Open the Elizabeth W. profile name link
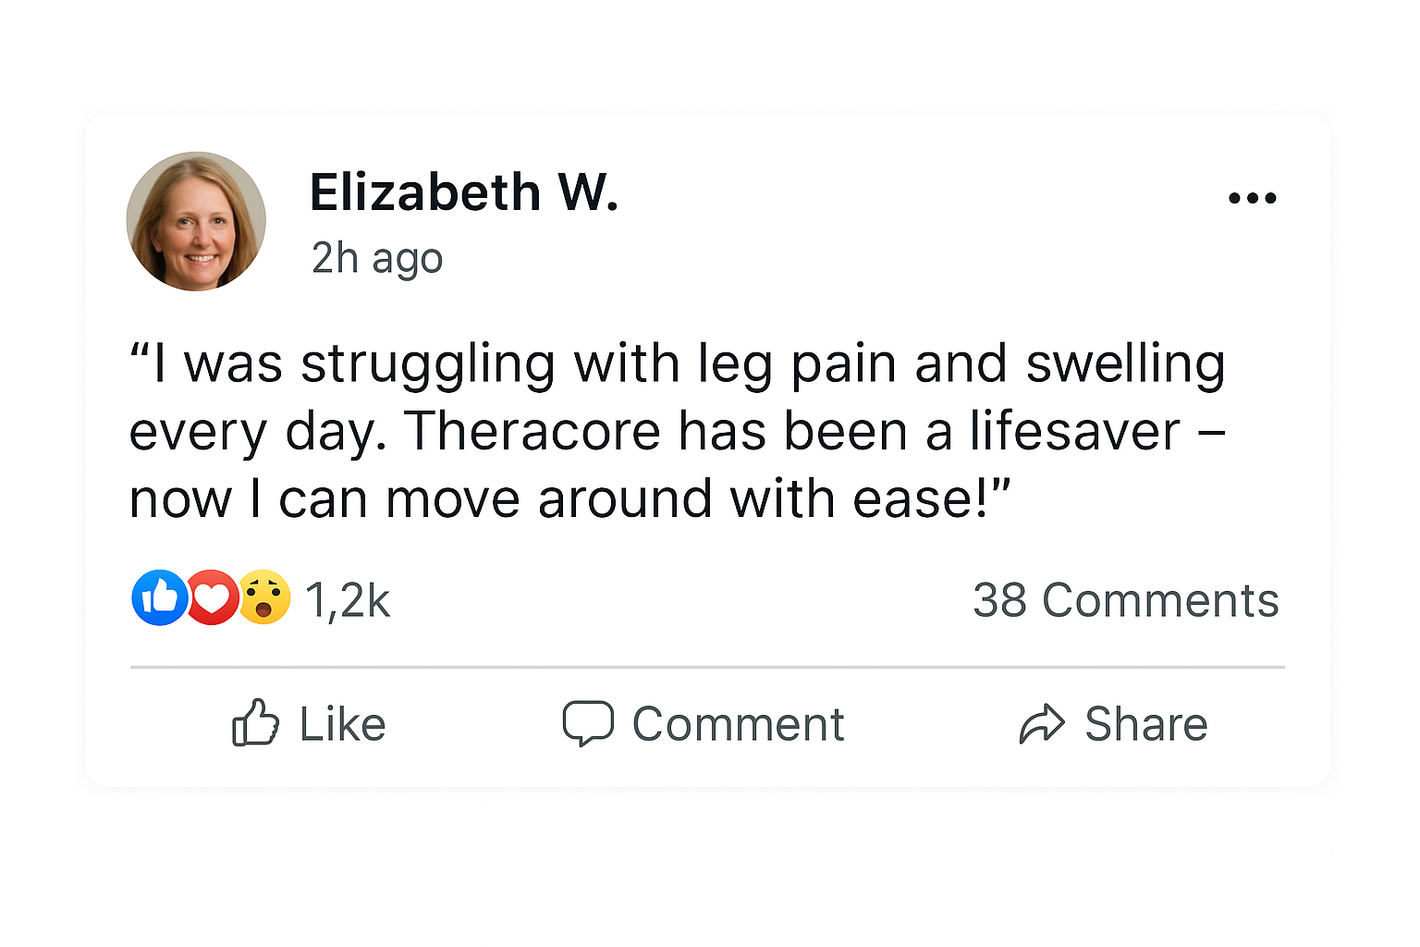 (464, 192)
